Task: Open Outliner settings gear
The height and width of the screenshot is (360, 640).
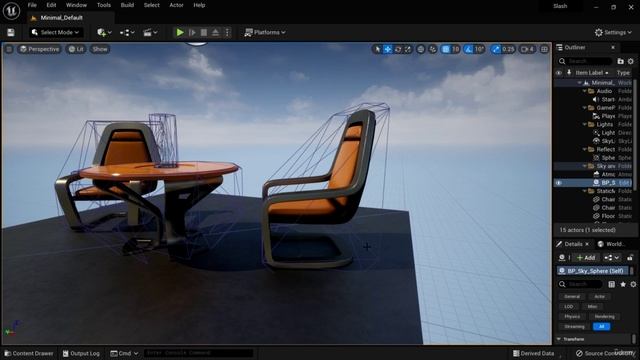Action: pos(631,61)
